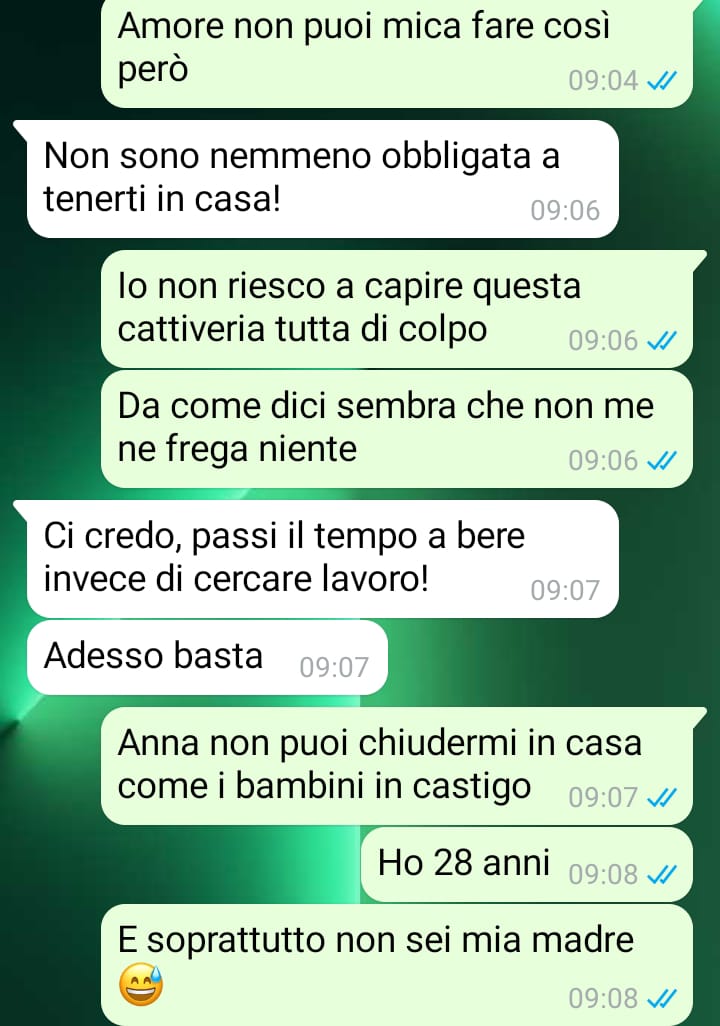Tap read ticks on 'ne frega niente' message
The height and width of the screenshot is (1026, 720).
[661, 461]
